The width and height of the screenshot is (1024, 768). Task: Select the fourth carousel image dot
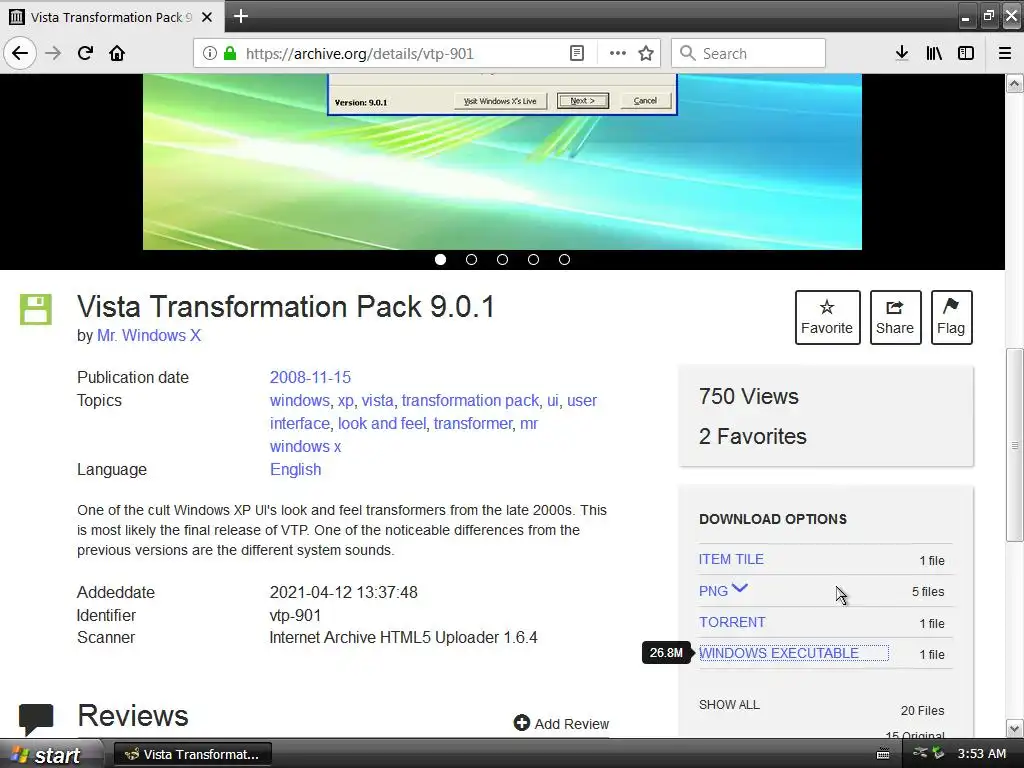pos(533,260)
